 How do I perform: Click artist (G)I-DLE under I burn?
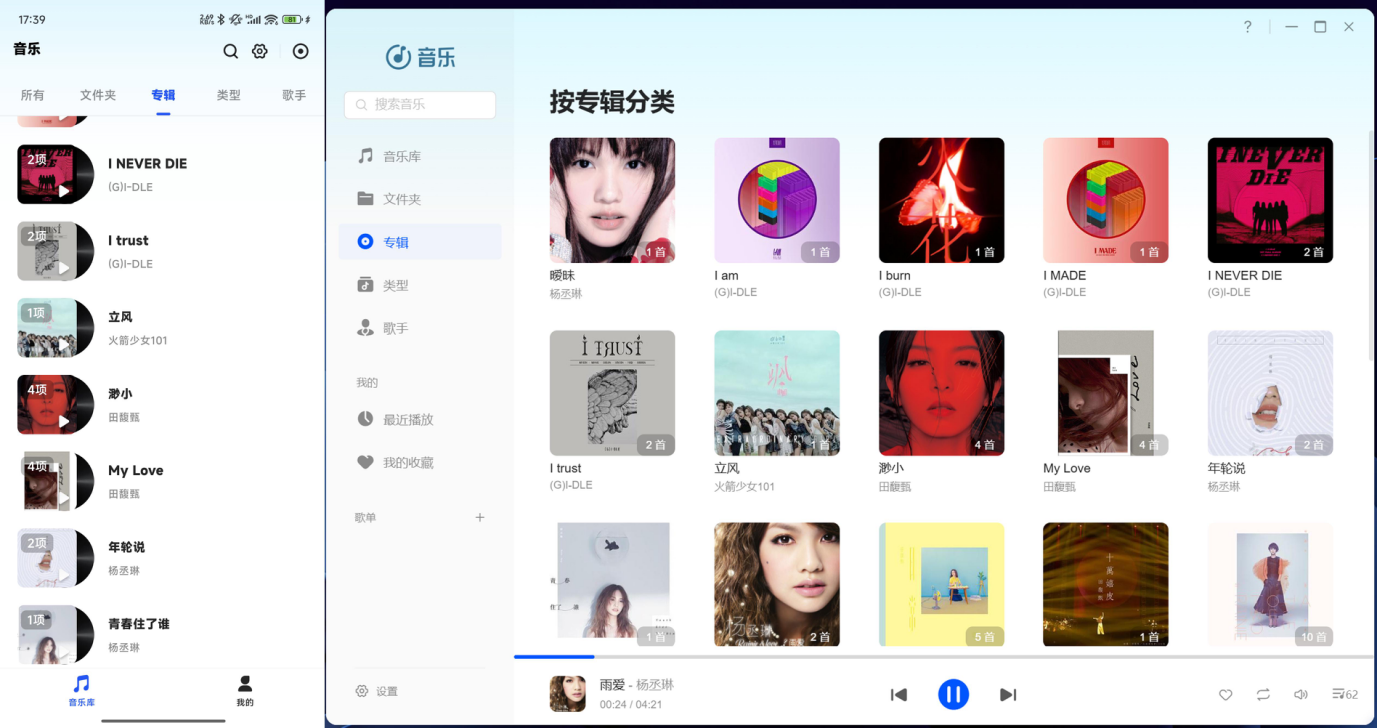point(900,293)
